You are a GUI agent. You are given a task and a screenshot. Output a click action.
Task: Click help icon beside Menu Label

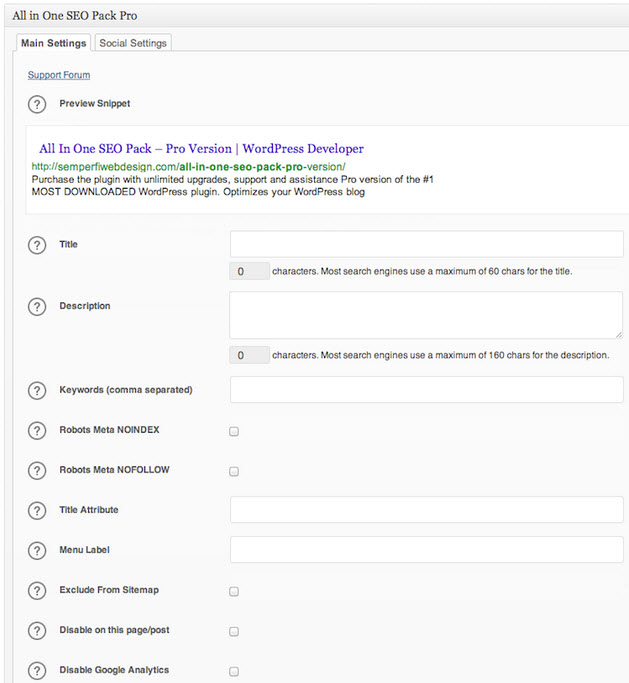click(x=37, y=550)
